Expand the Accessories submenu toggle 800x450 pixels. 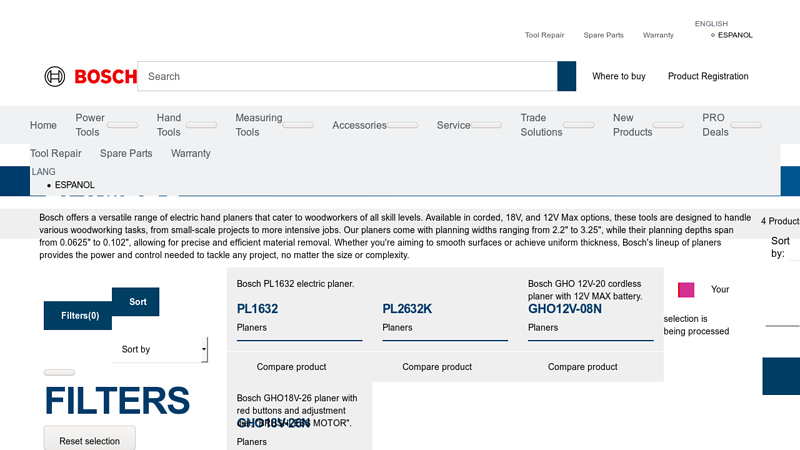[x=402, y=125]
